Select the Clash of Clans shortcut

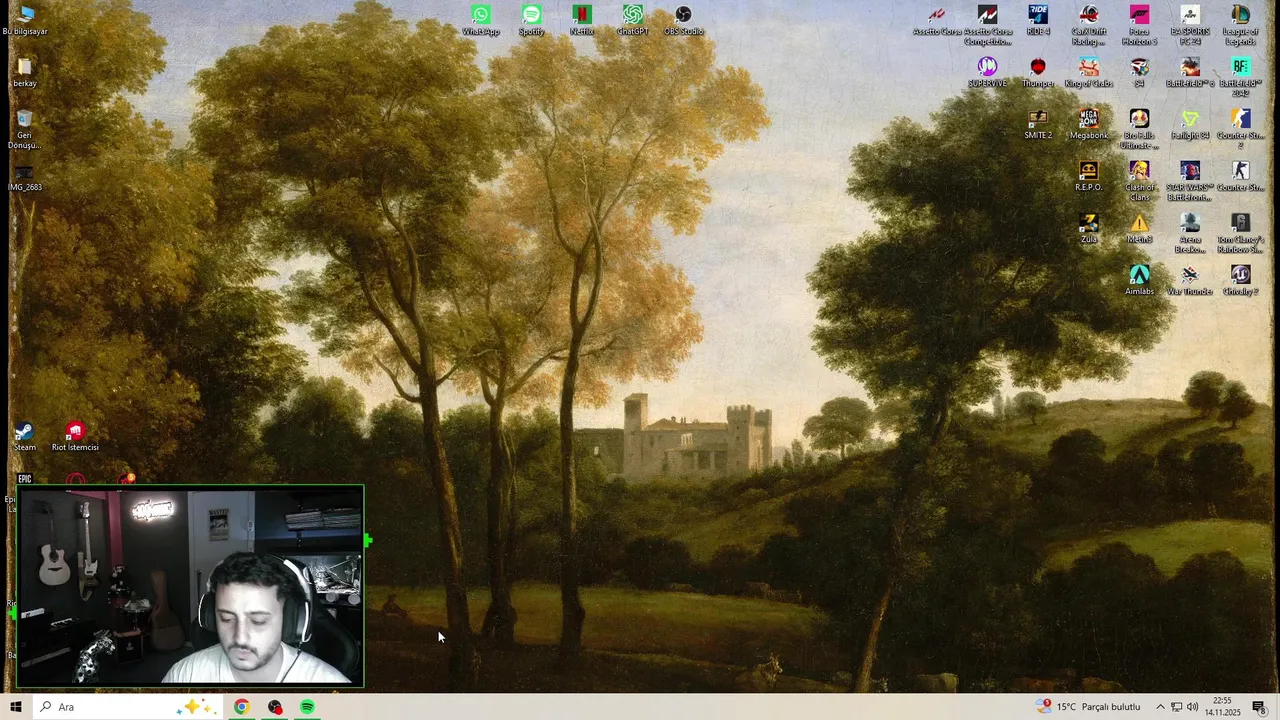click(x=1139, y=181)
